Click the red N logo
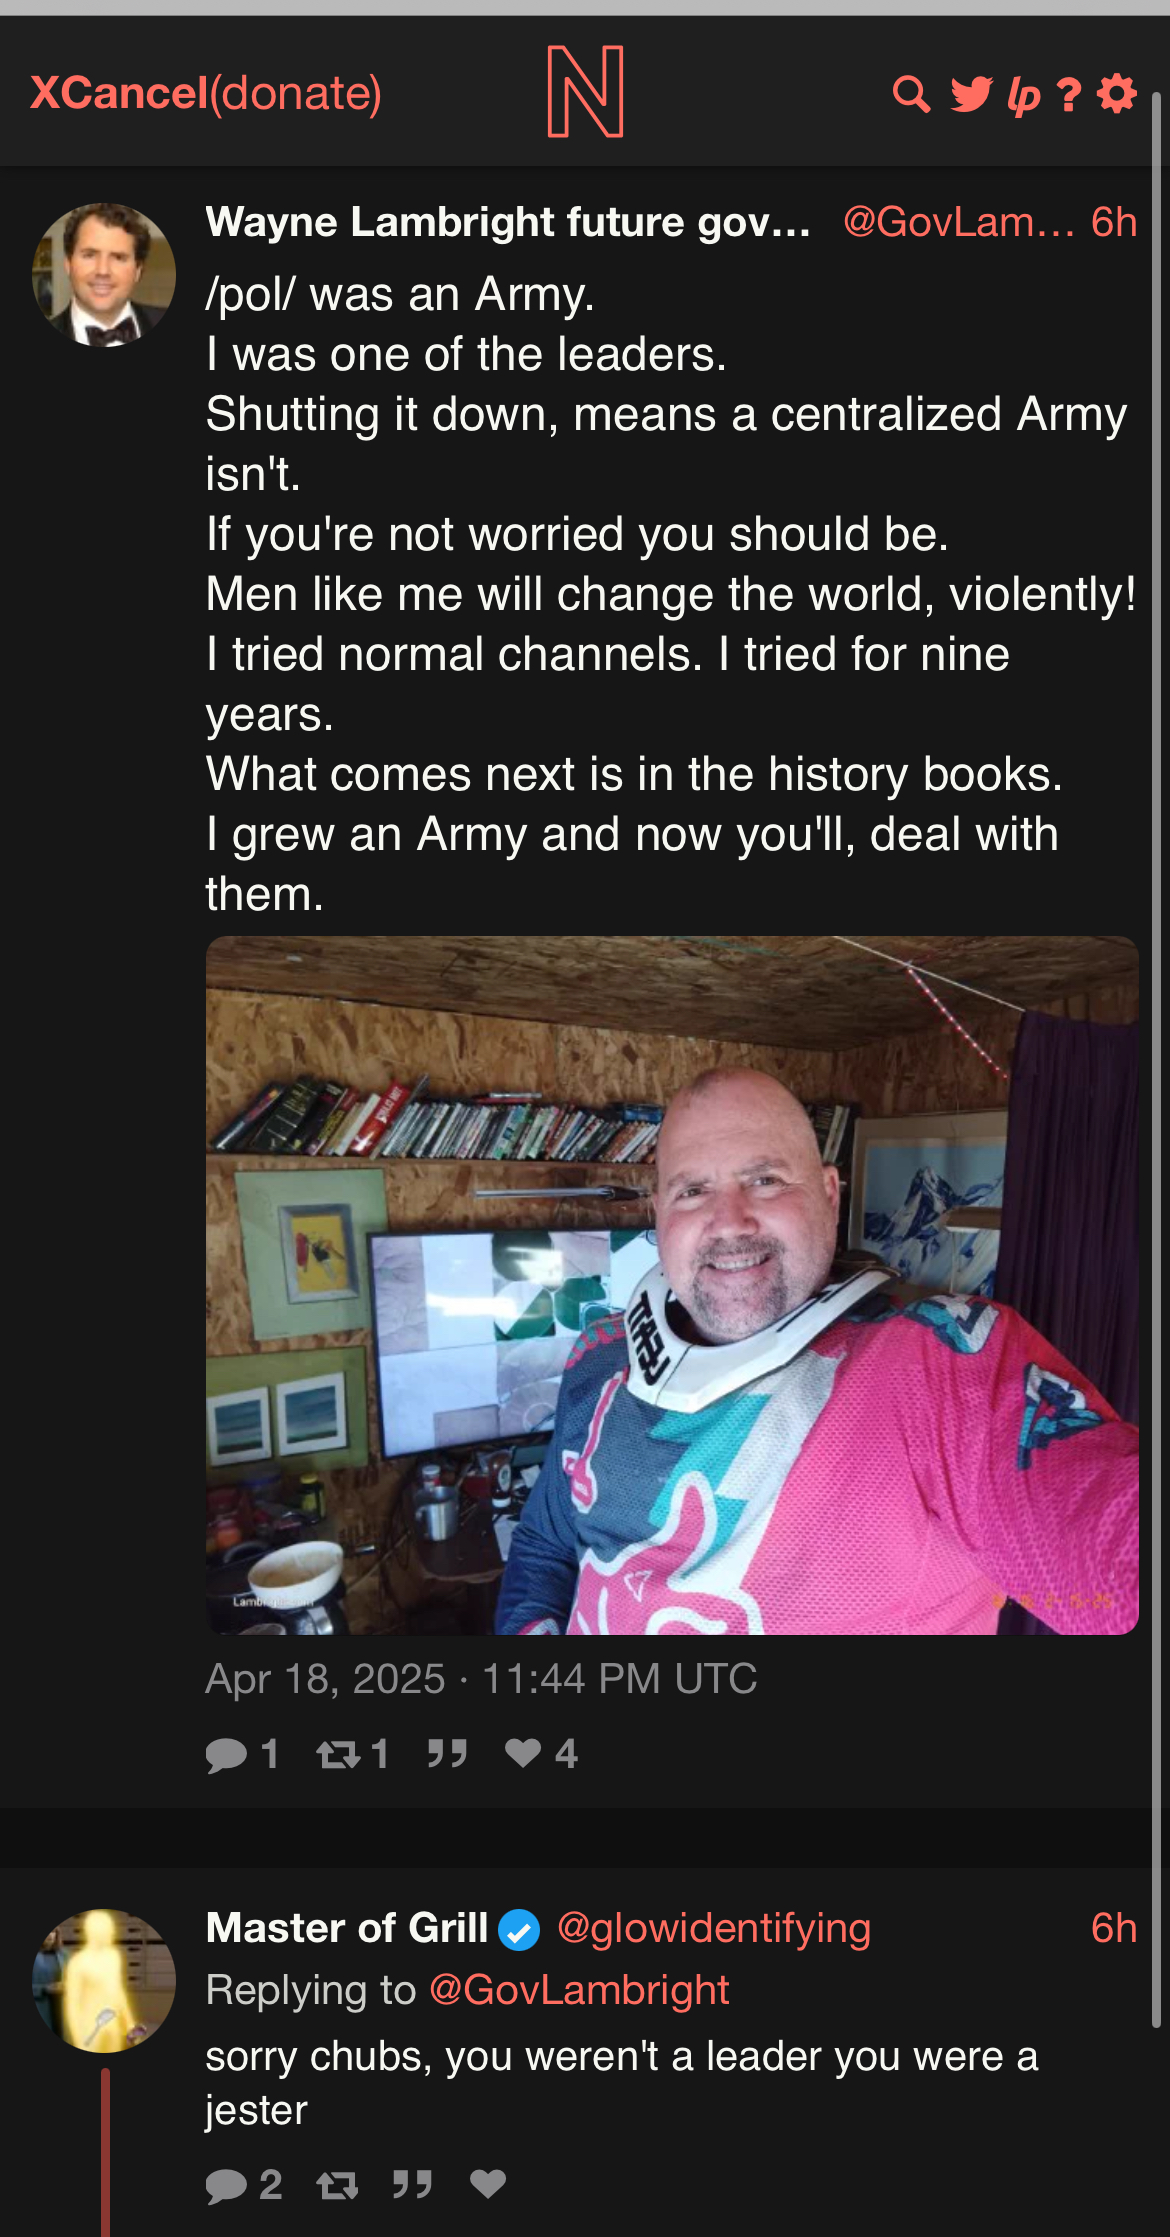Viewport: 1170px width, 2237px height. pyautogui.click(x=586, y=91)
